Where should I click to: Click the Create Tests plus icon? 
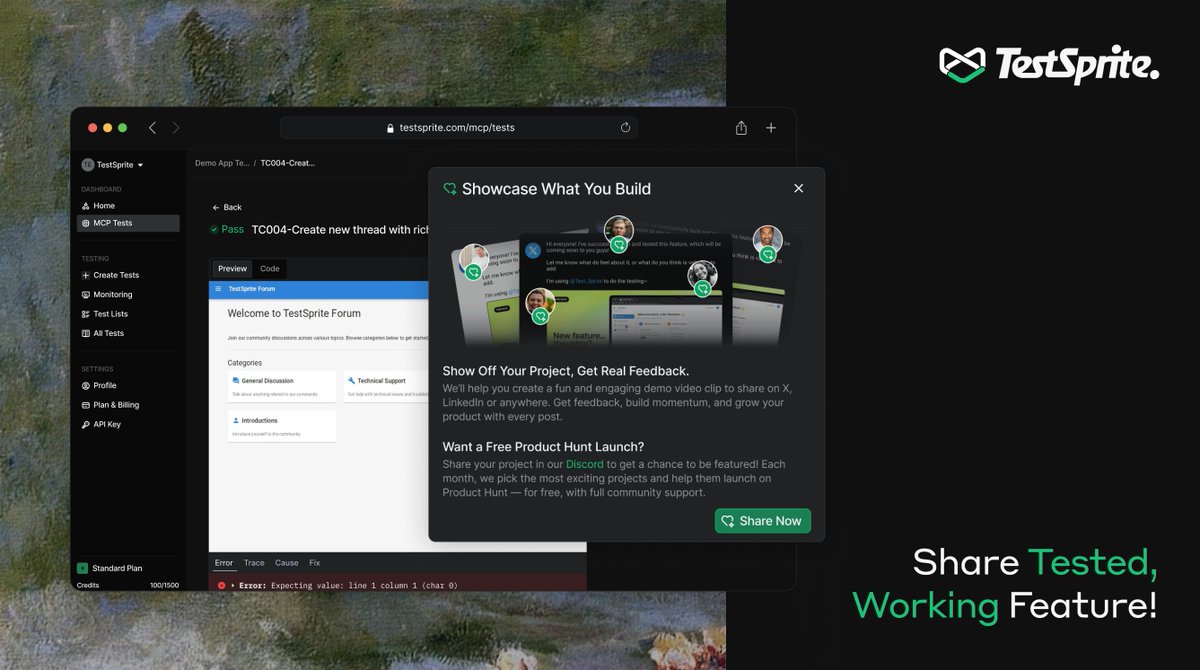click(x=85, y=275)
